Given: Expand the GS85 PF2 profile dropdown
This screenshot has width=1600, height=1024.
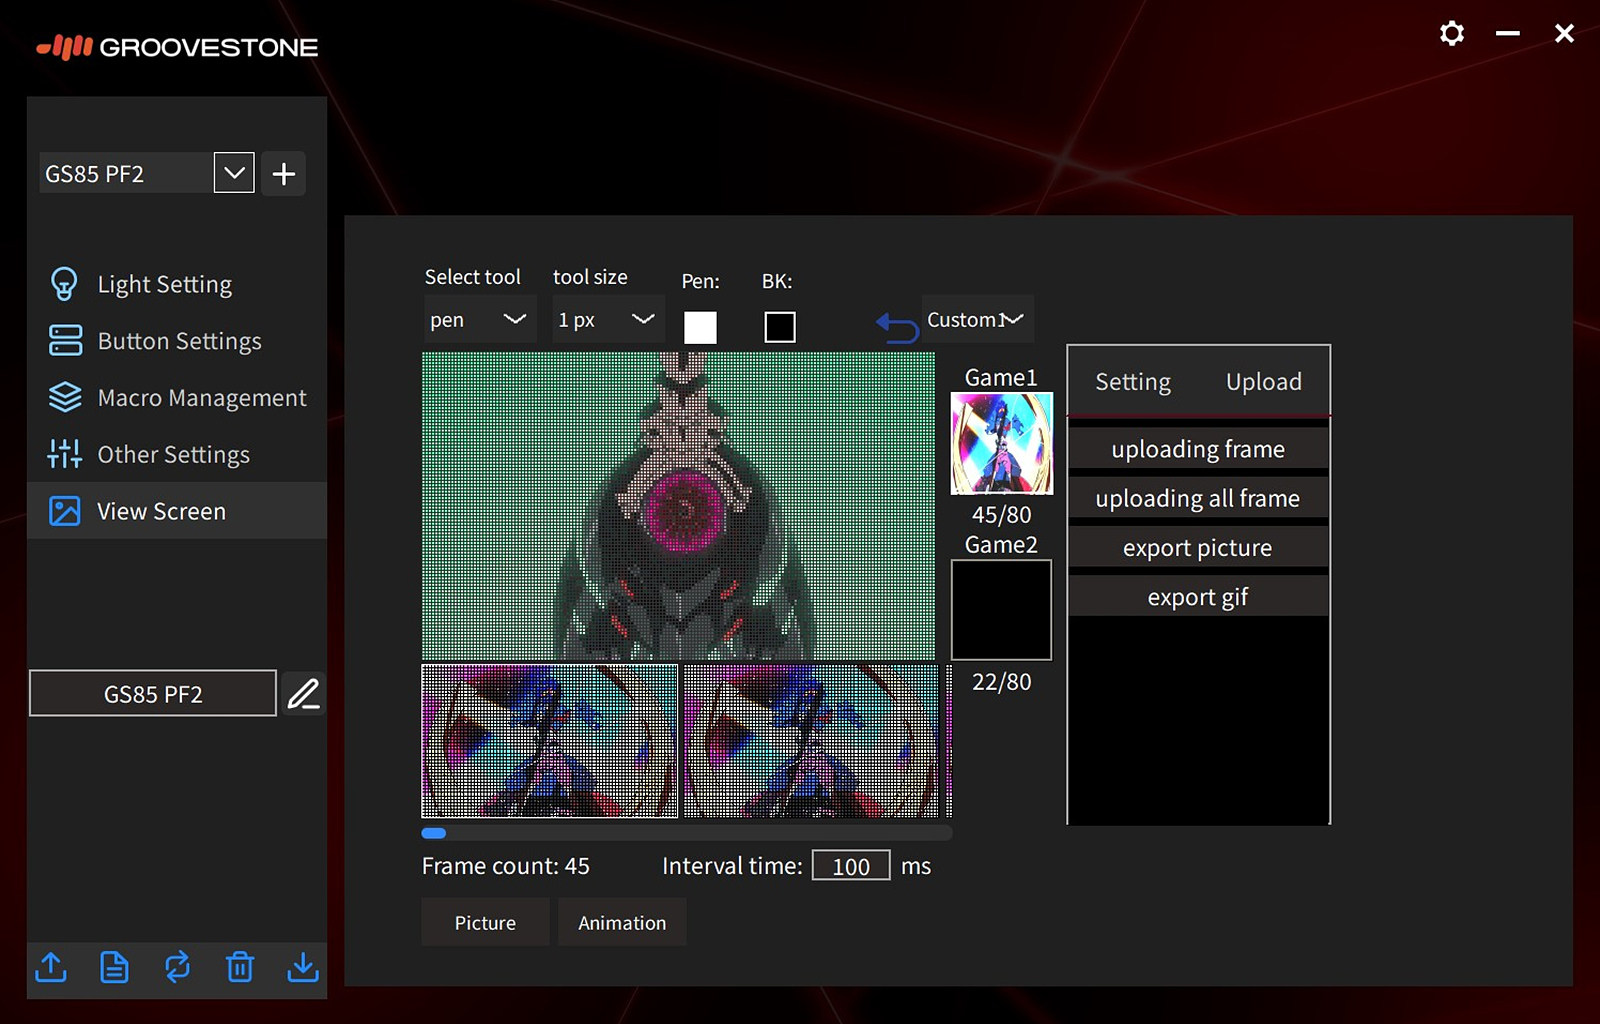Looking at the screenshot, I should click(x=234, y=173).
